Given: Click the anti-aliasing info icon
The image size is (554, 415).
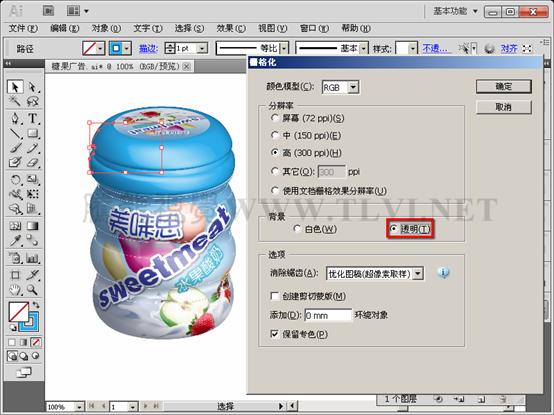Looking at the screenshot, I should click(443, 273).
